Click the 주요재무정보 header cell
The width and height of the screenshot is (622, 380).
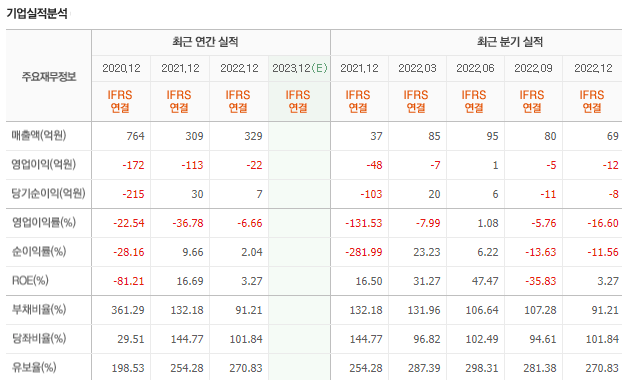click(49, 76)
